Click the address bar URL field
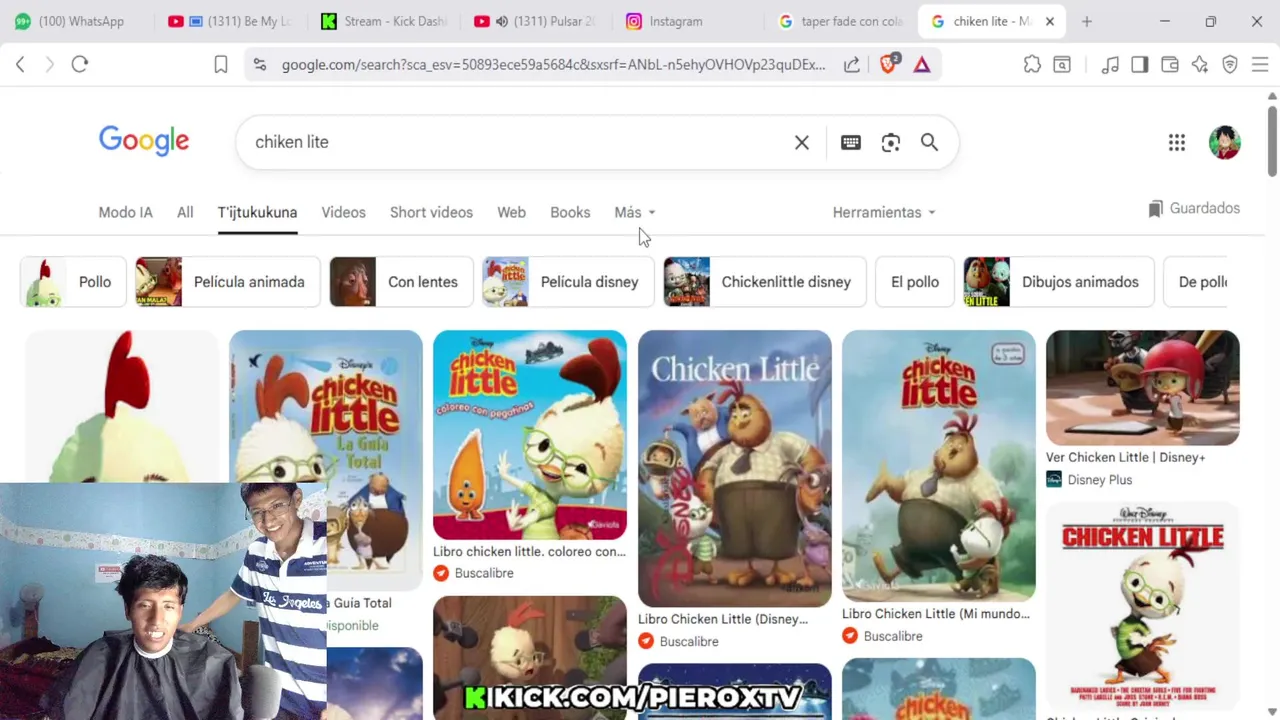 tap(553, 64)
